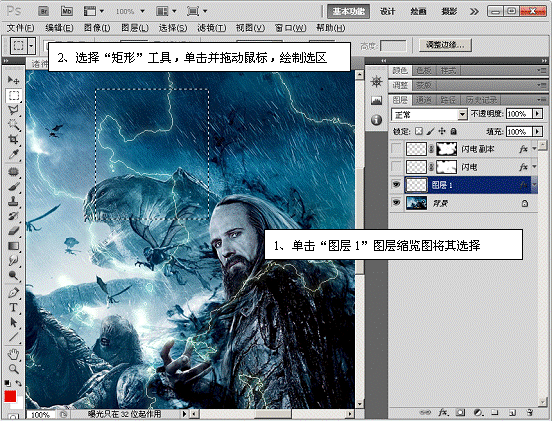Select the Line tool

13,337
